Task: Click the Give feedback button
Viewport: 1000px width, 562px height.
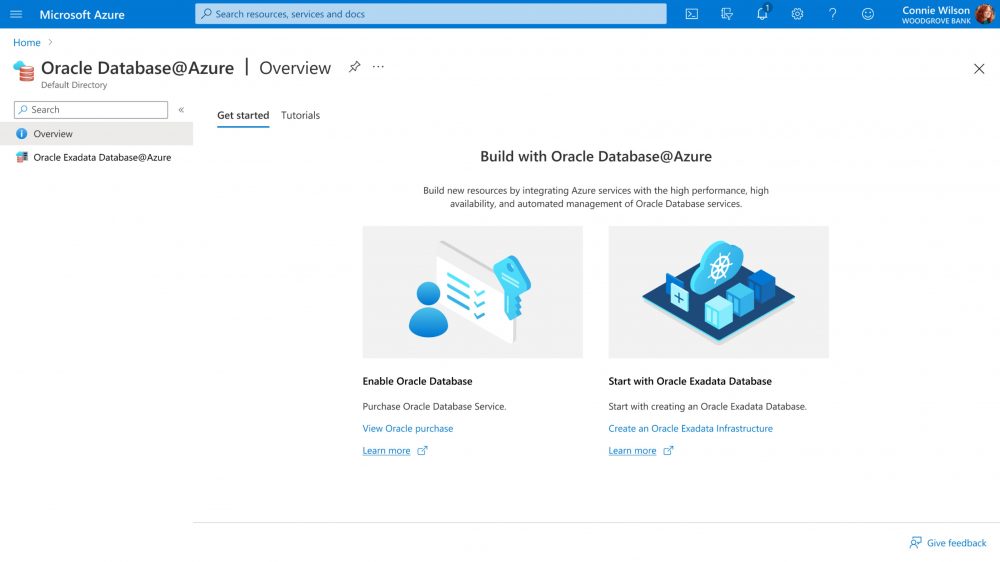Action: click(x=947, y=543)
